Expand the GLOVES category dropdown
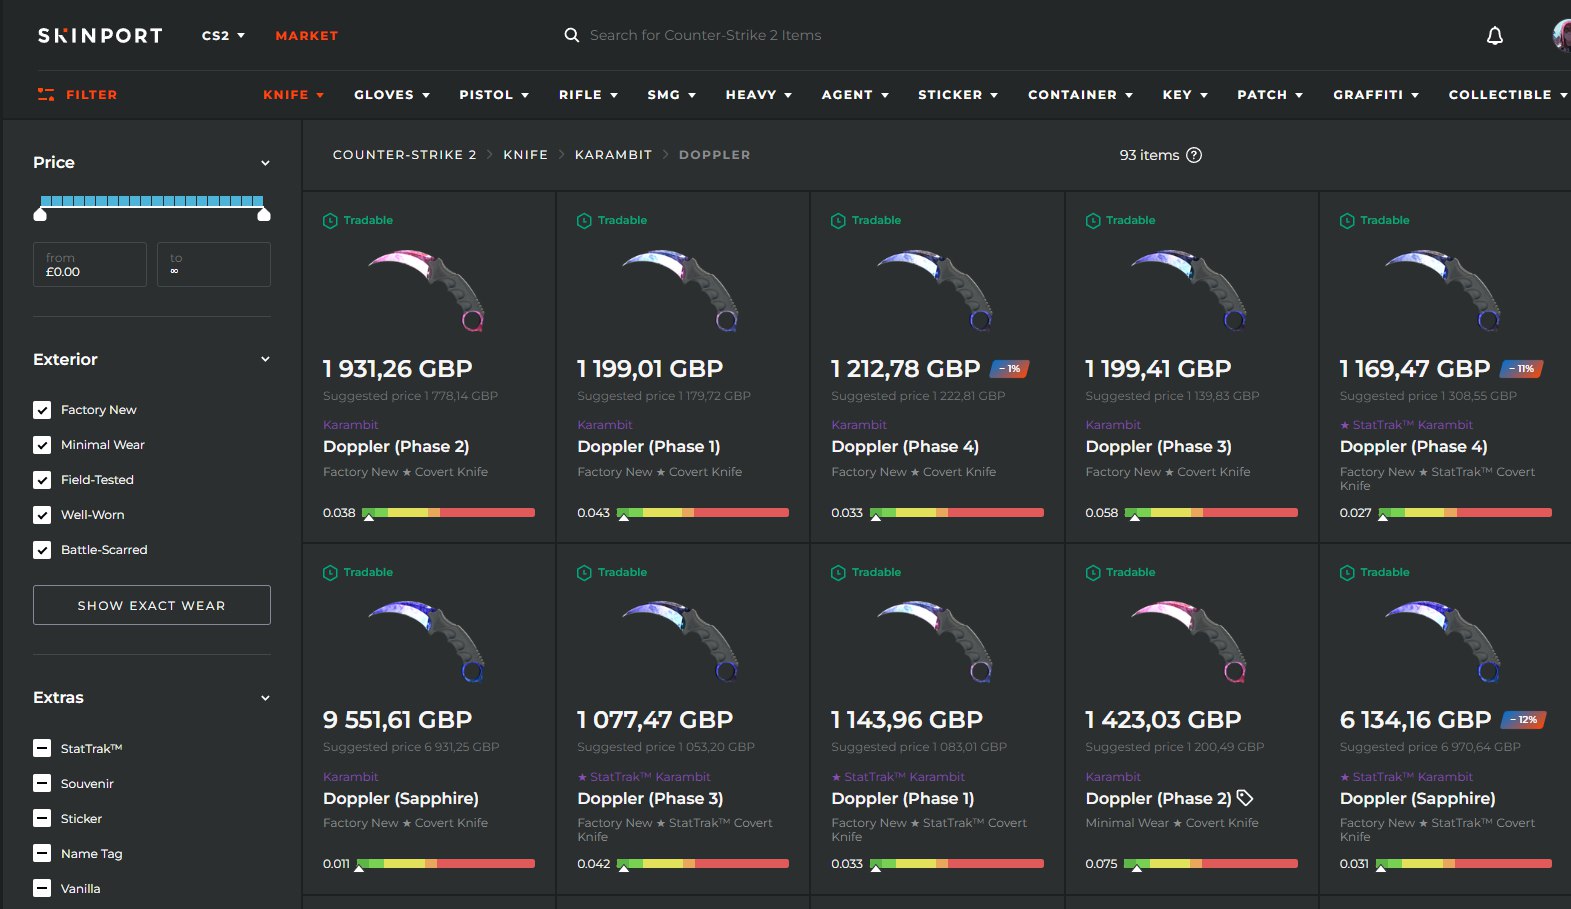The width and height of the screenshot is (1571, 909). coord(392,95)
